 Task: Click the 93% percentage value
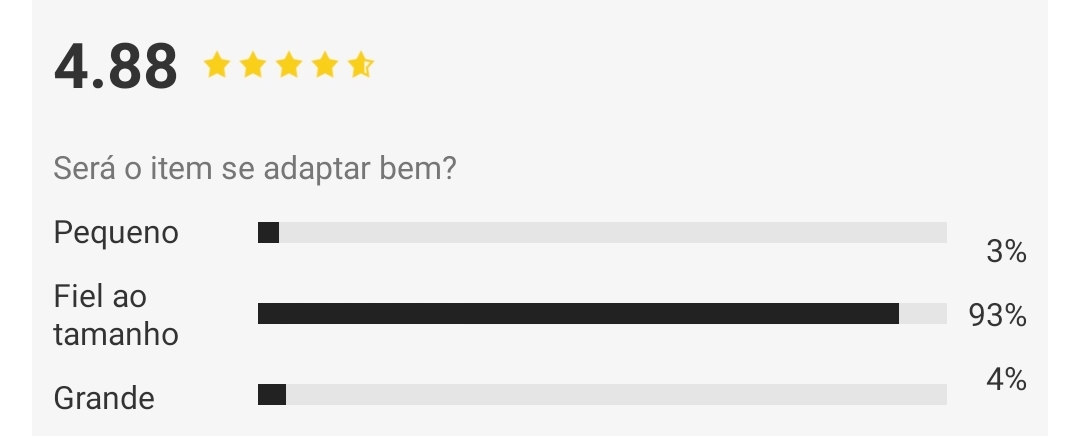click(997, 316)
